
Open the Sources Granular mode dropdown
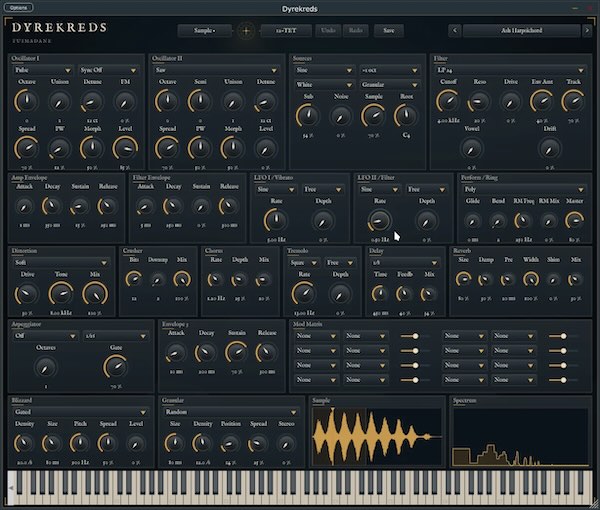click(x=389, y=85)
